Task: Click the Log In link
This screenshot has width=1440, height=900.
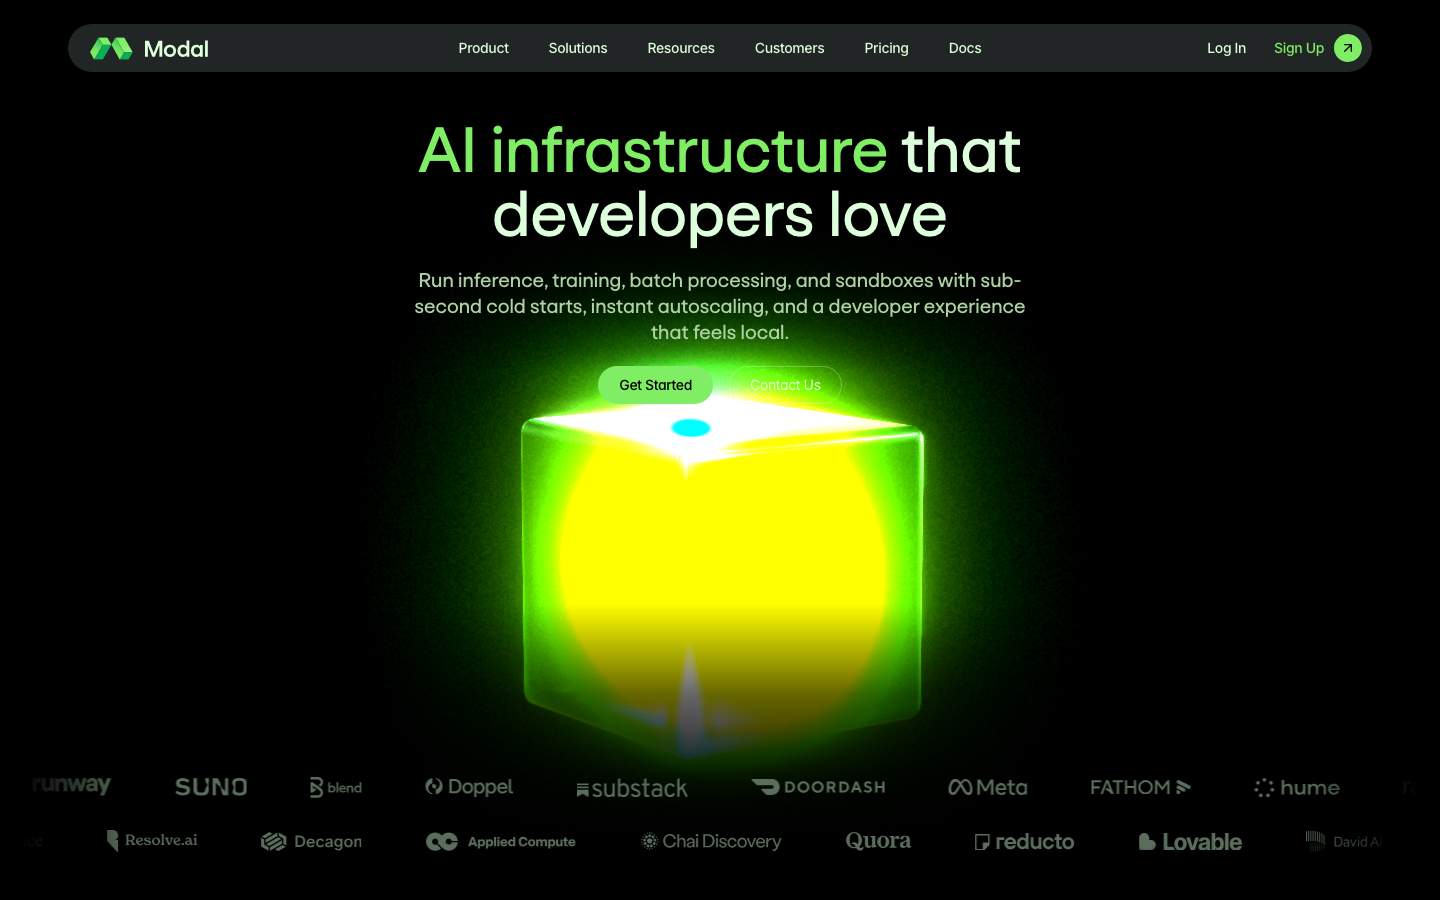Action: (x=1226, y=48)
